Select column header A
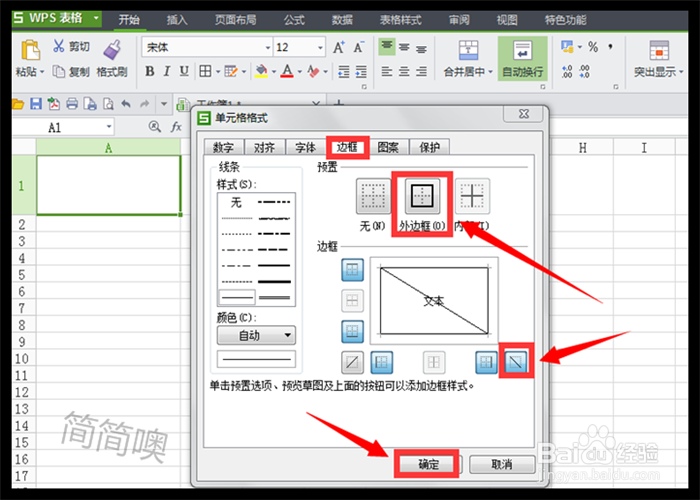This screenshot has width=700, height=500. pyautogui.click(x=108, y=147)
